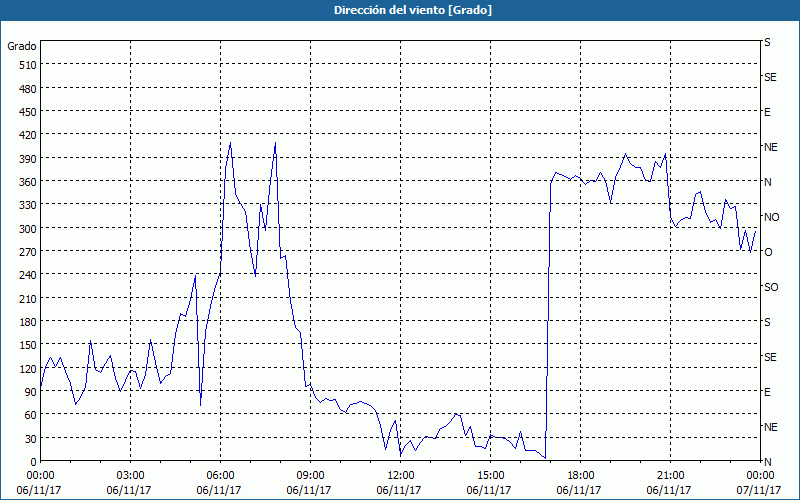The image size is (800, 500).
Task: Select the 18:00 time axis label
Action: pos(579,476)
